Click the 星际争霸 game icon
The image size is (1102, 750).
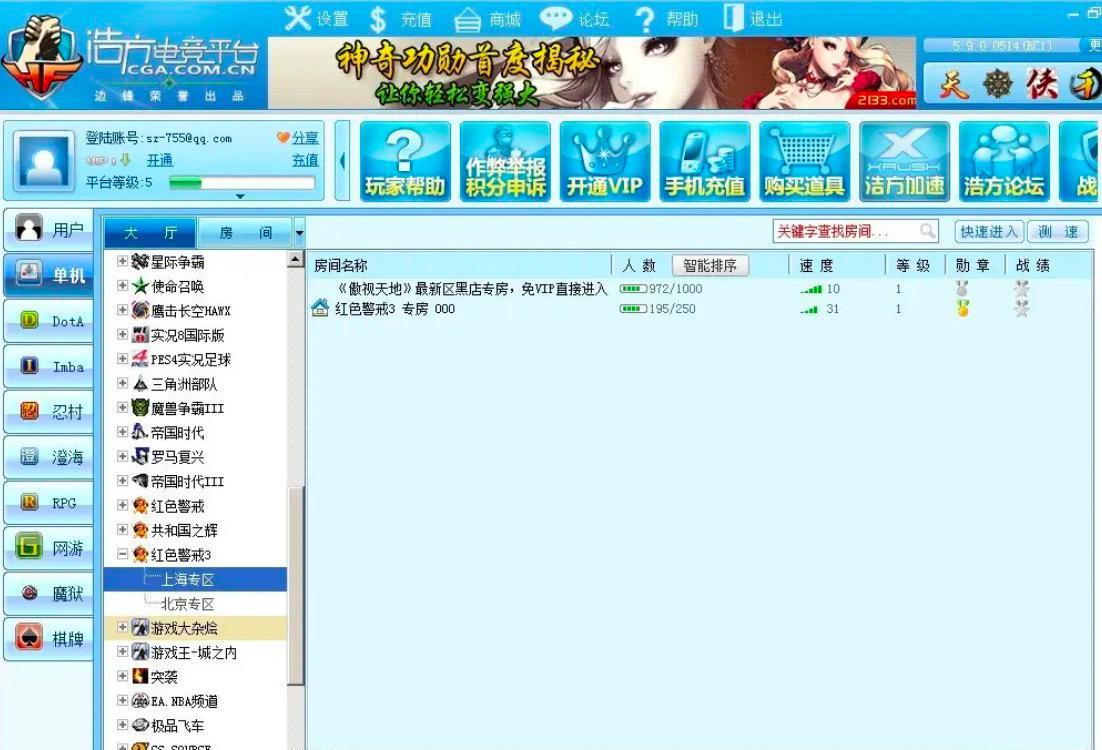pos(140,262)
